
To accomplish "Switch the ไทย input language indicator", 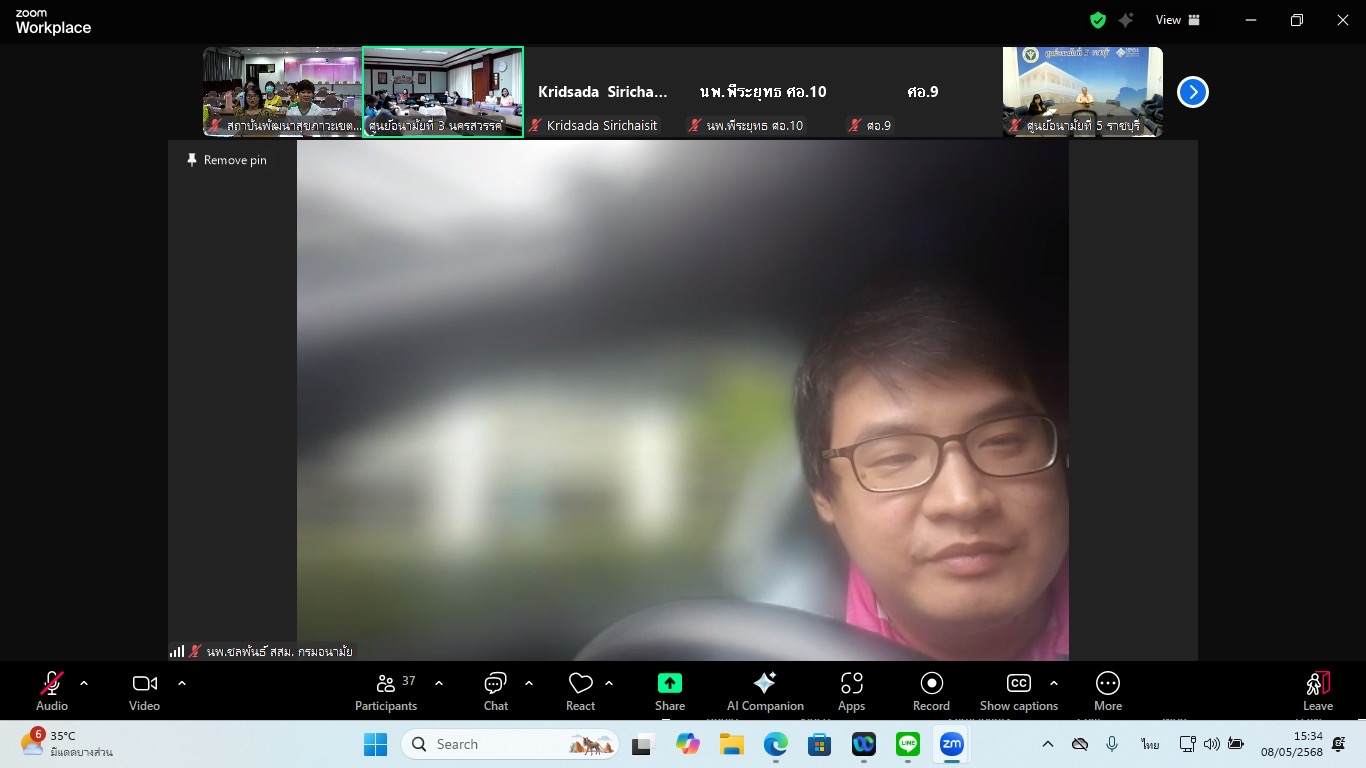I will (x=1150, y=744).
